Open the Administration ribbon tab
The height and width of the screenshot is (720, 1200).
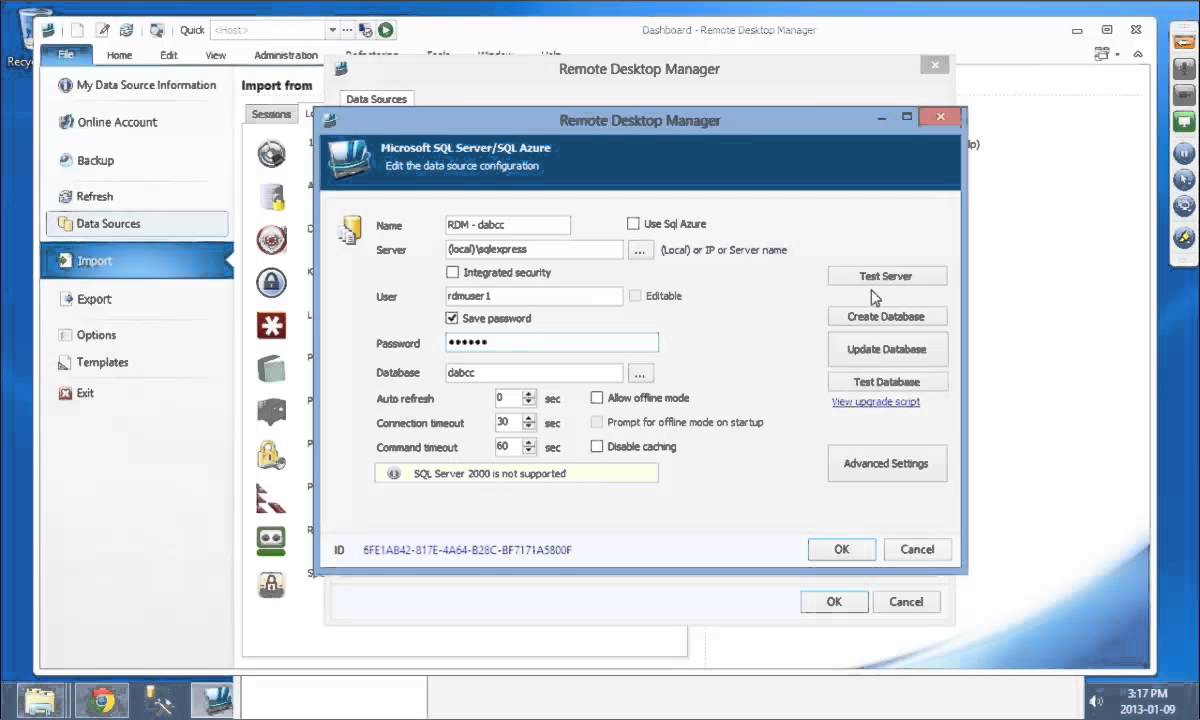coord(286,56)
